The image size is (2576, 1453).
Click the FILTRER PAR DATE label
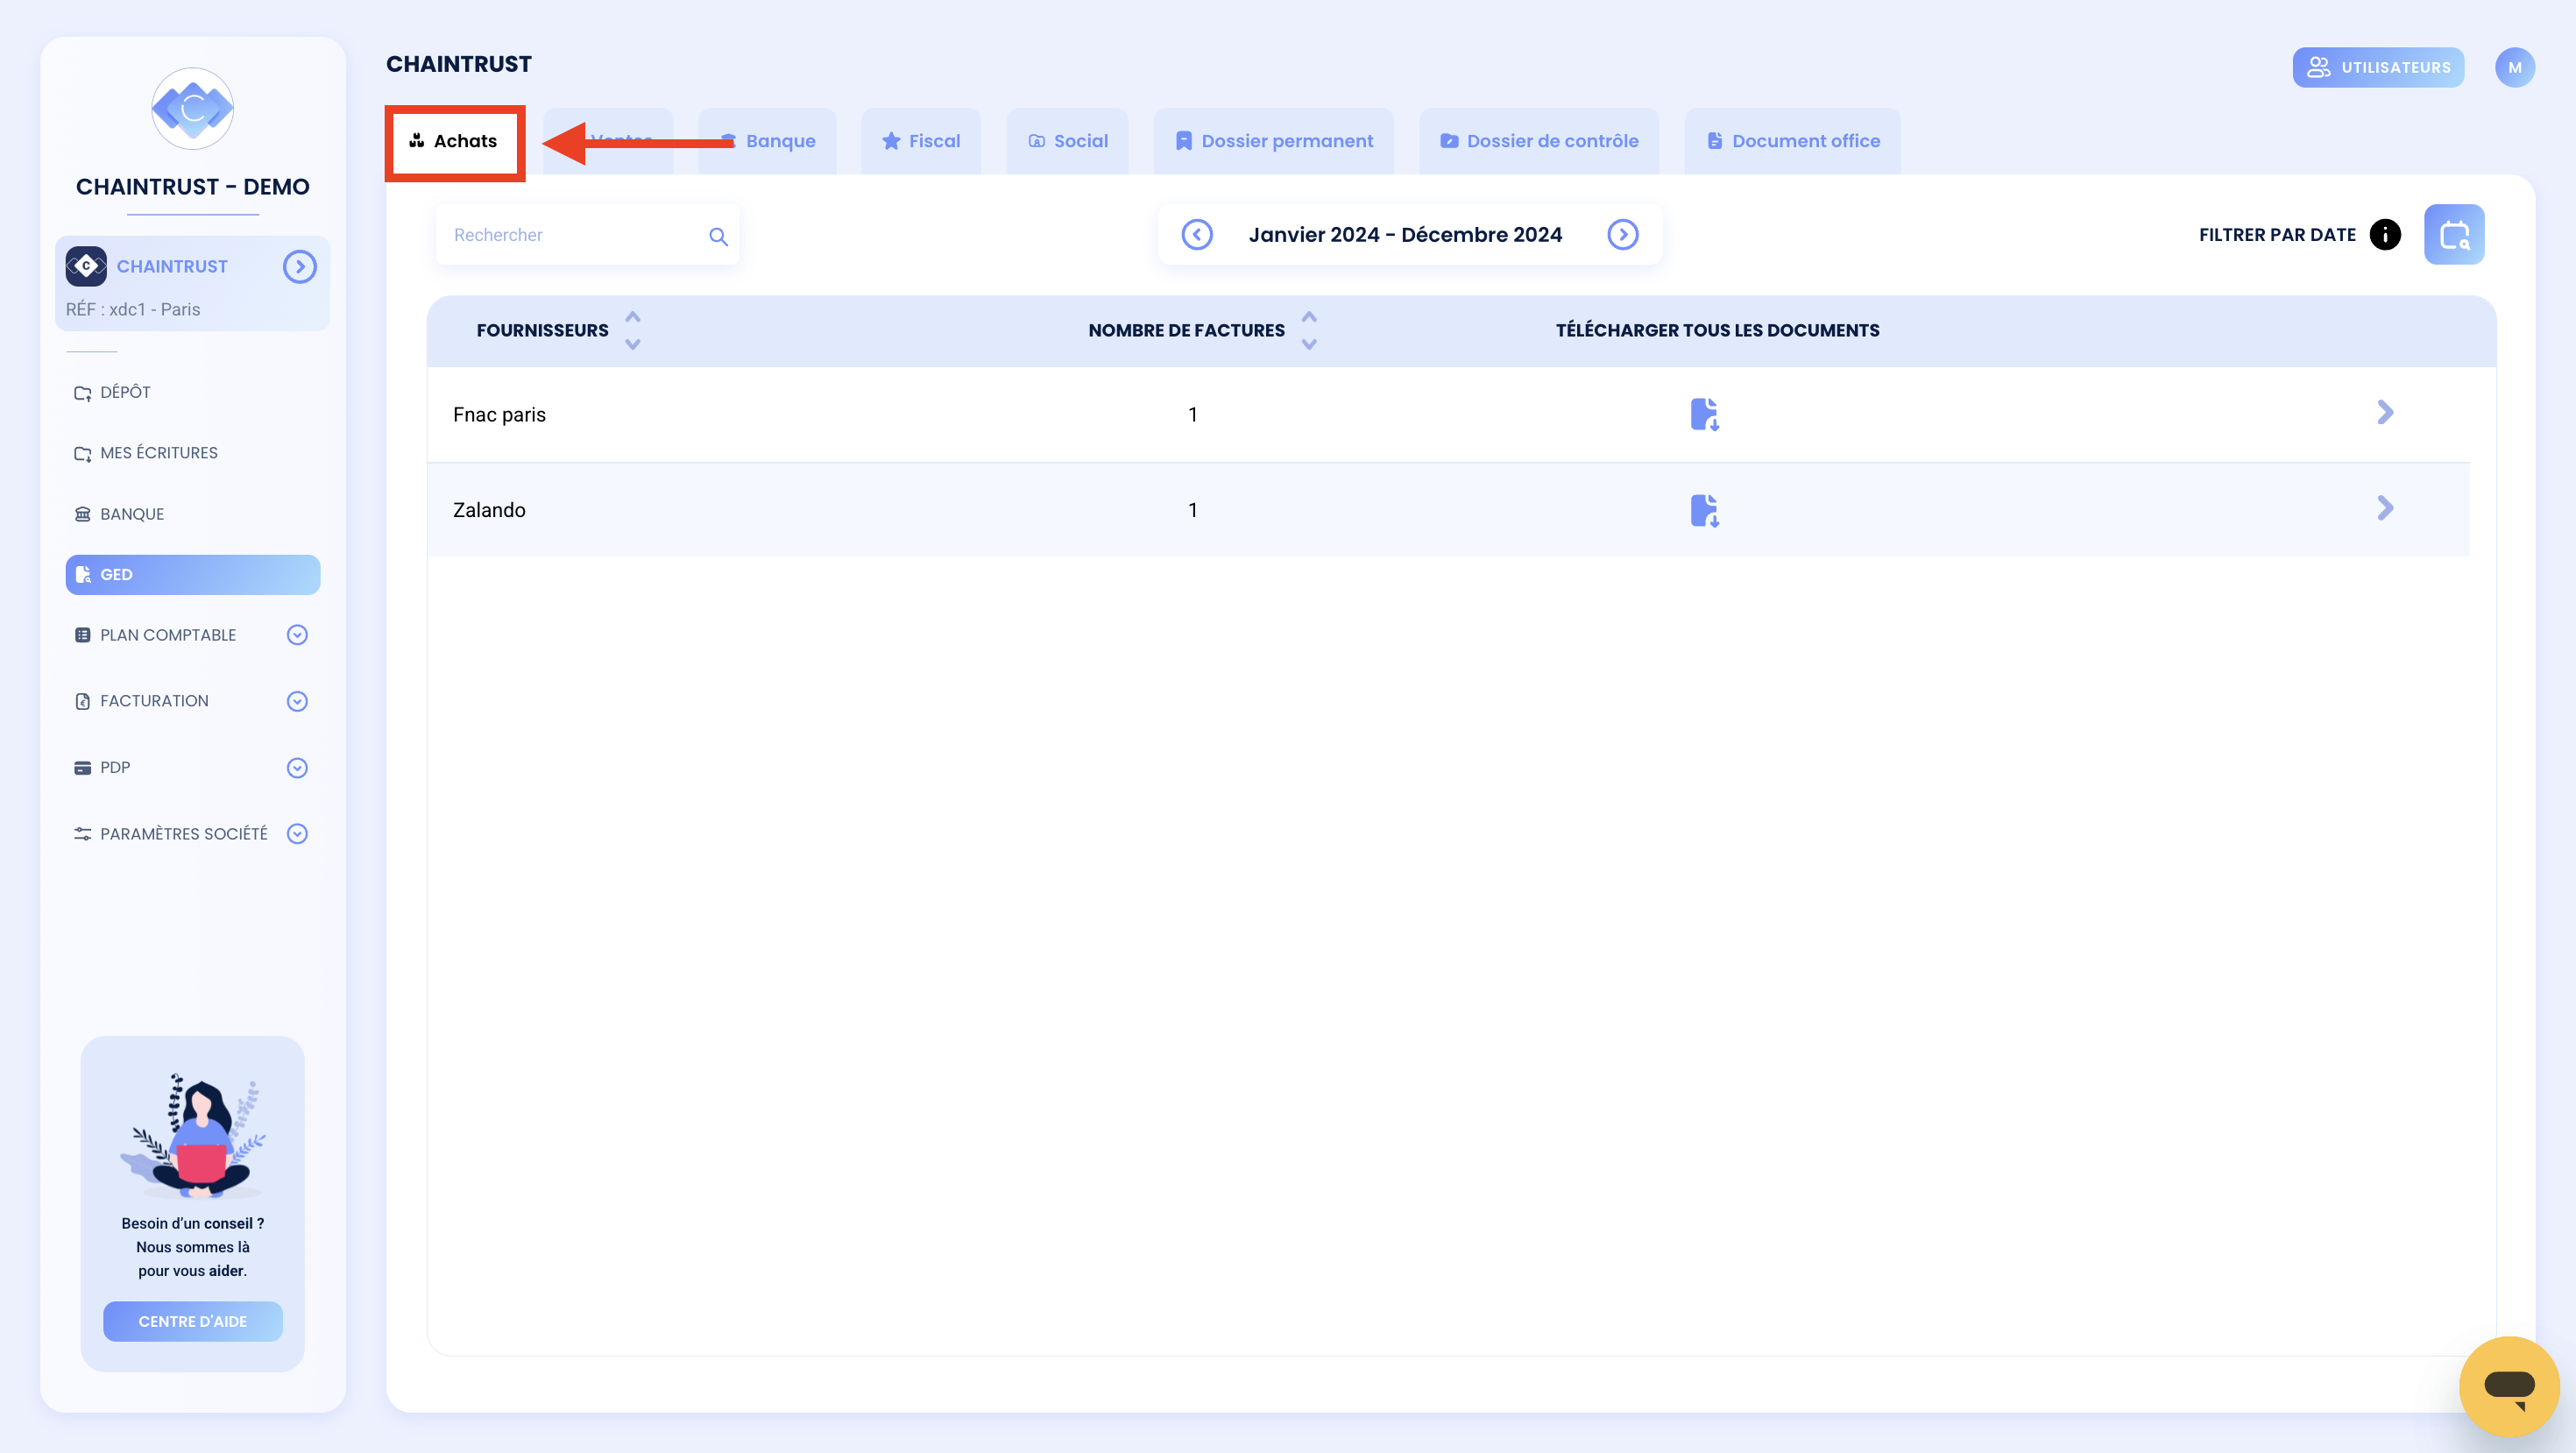[2277, 235]
